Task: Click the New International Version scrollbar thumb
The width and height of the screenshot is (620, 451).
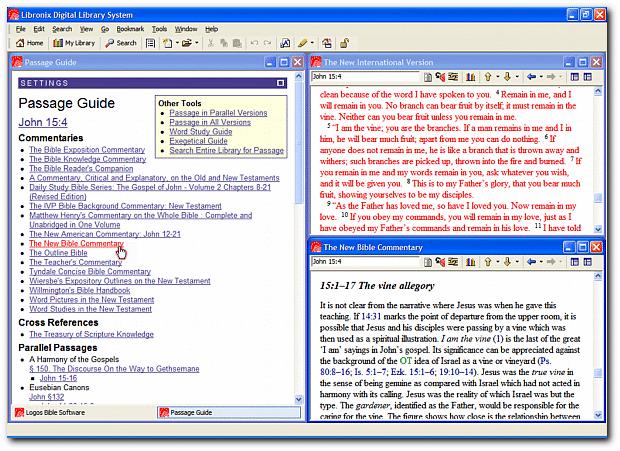Action: [598, 197]
